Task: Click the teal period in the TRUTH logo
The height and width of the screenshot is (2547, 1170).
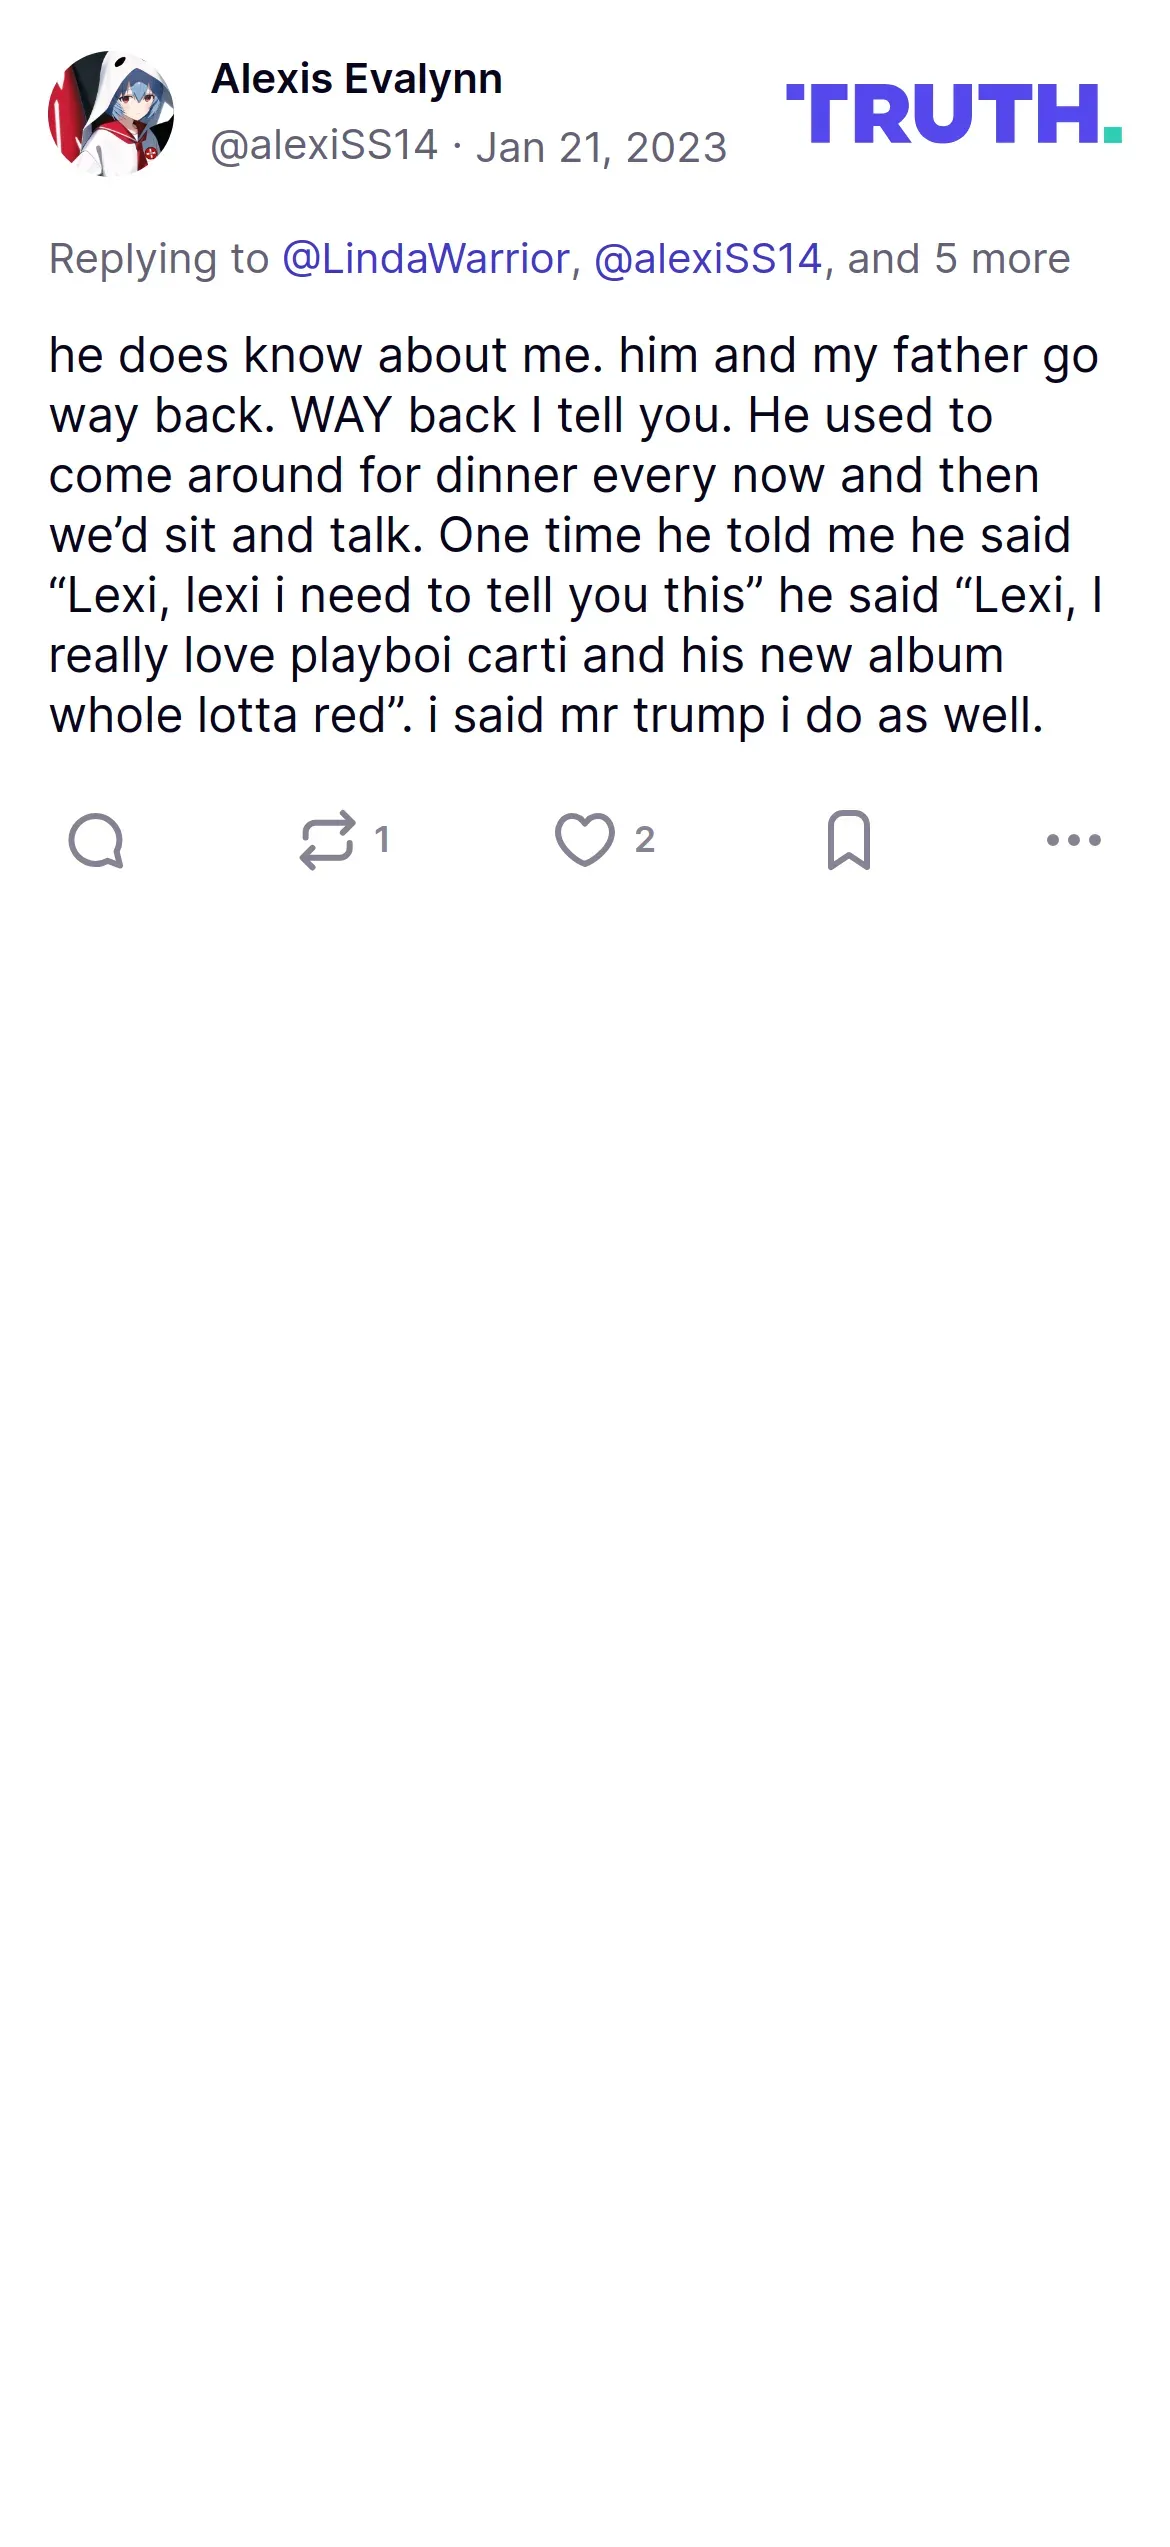Action: 1113,134
